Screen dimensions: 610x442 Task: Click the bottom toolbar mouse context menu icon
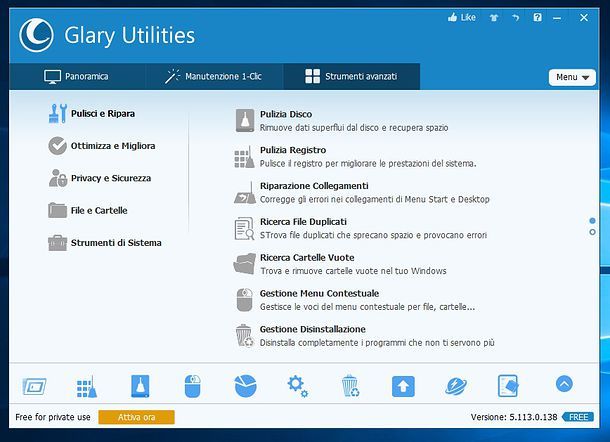pos(192,386)
